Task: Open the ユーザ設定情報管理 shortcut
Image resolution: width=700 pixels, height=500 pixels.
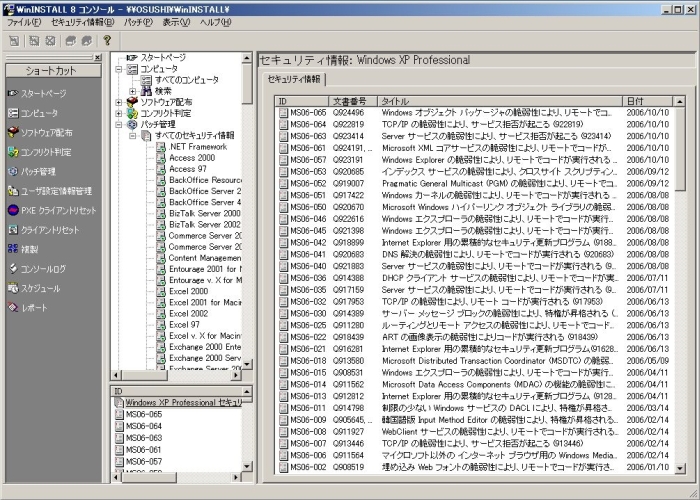Action: point(50,191)
